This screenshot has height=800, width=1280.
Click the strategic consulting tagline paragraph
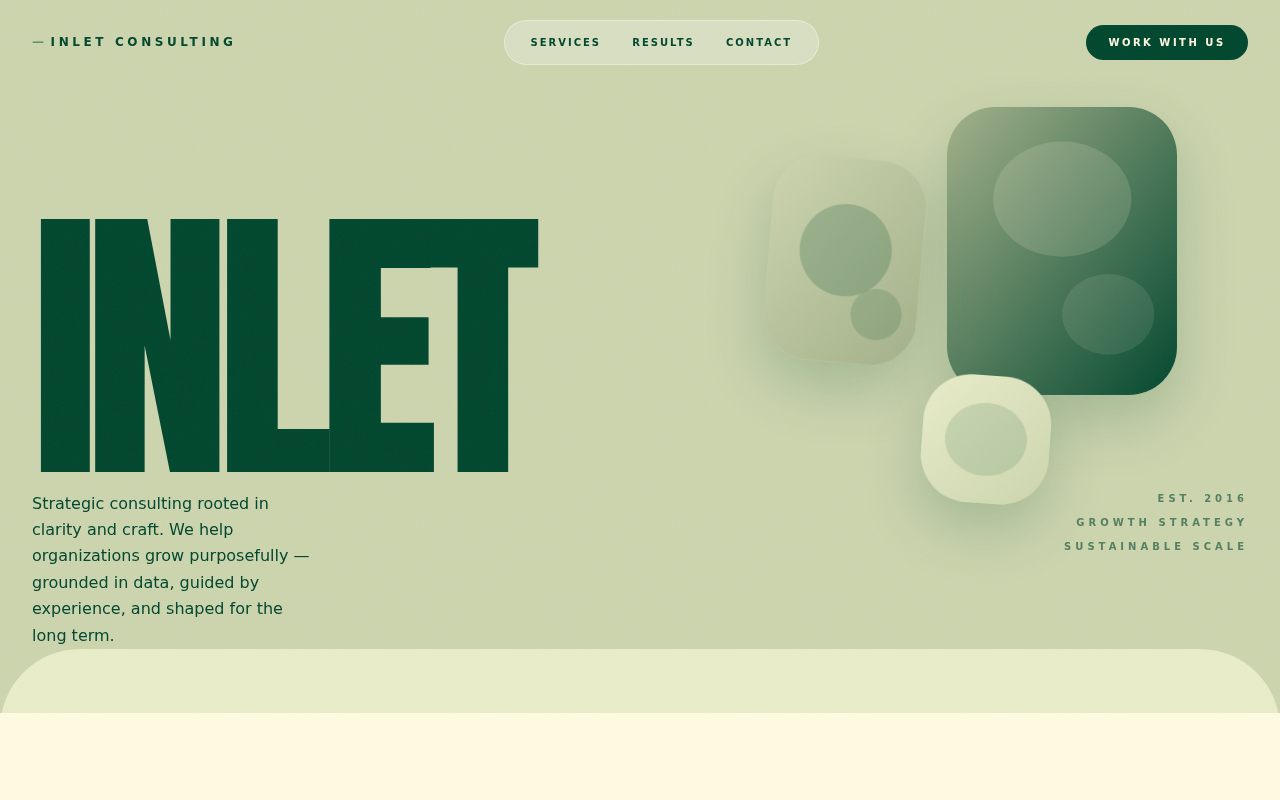pyautogui.click(x=171, y=569)
